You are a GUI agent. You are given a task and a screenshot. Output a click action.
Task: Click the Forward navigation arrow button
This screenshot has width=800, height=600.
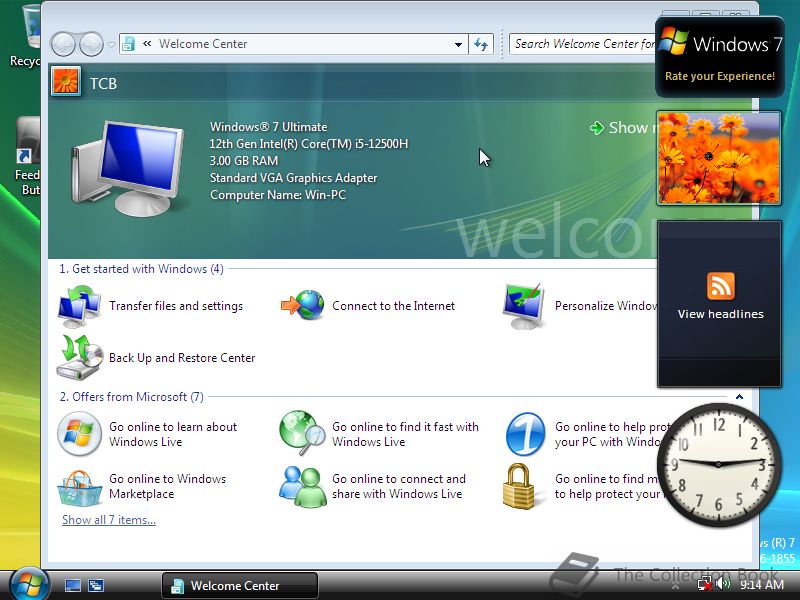coord(91,44)
